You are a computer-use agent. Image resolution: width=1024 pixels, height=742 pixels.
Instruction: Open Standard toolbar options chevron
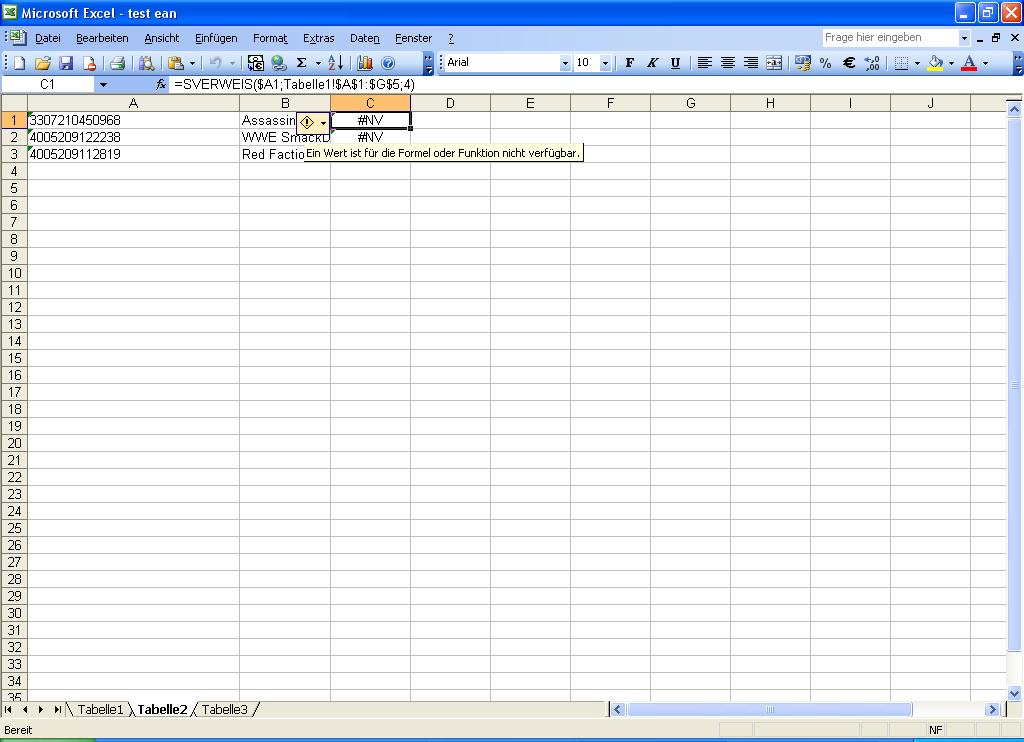pyautogui.click(x=428, y=63)
